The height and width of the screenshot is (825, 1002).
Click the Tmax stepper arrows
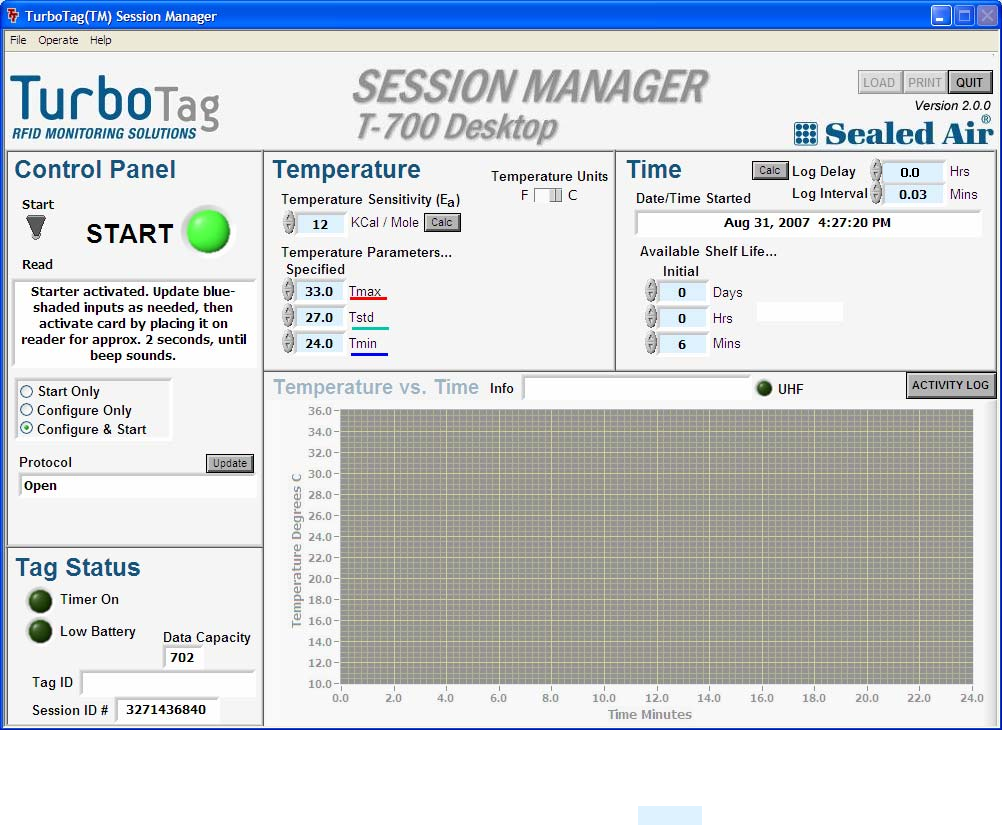pyautogui.click(x=289, y=290)
